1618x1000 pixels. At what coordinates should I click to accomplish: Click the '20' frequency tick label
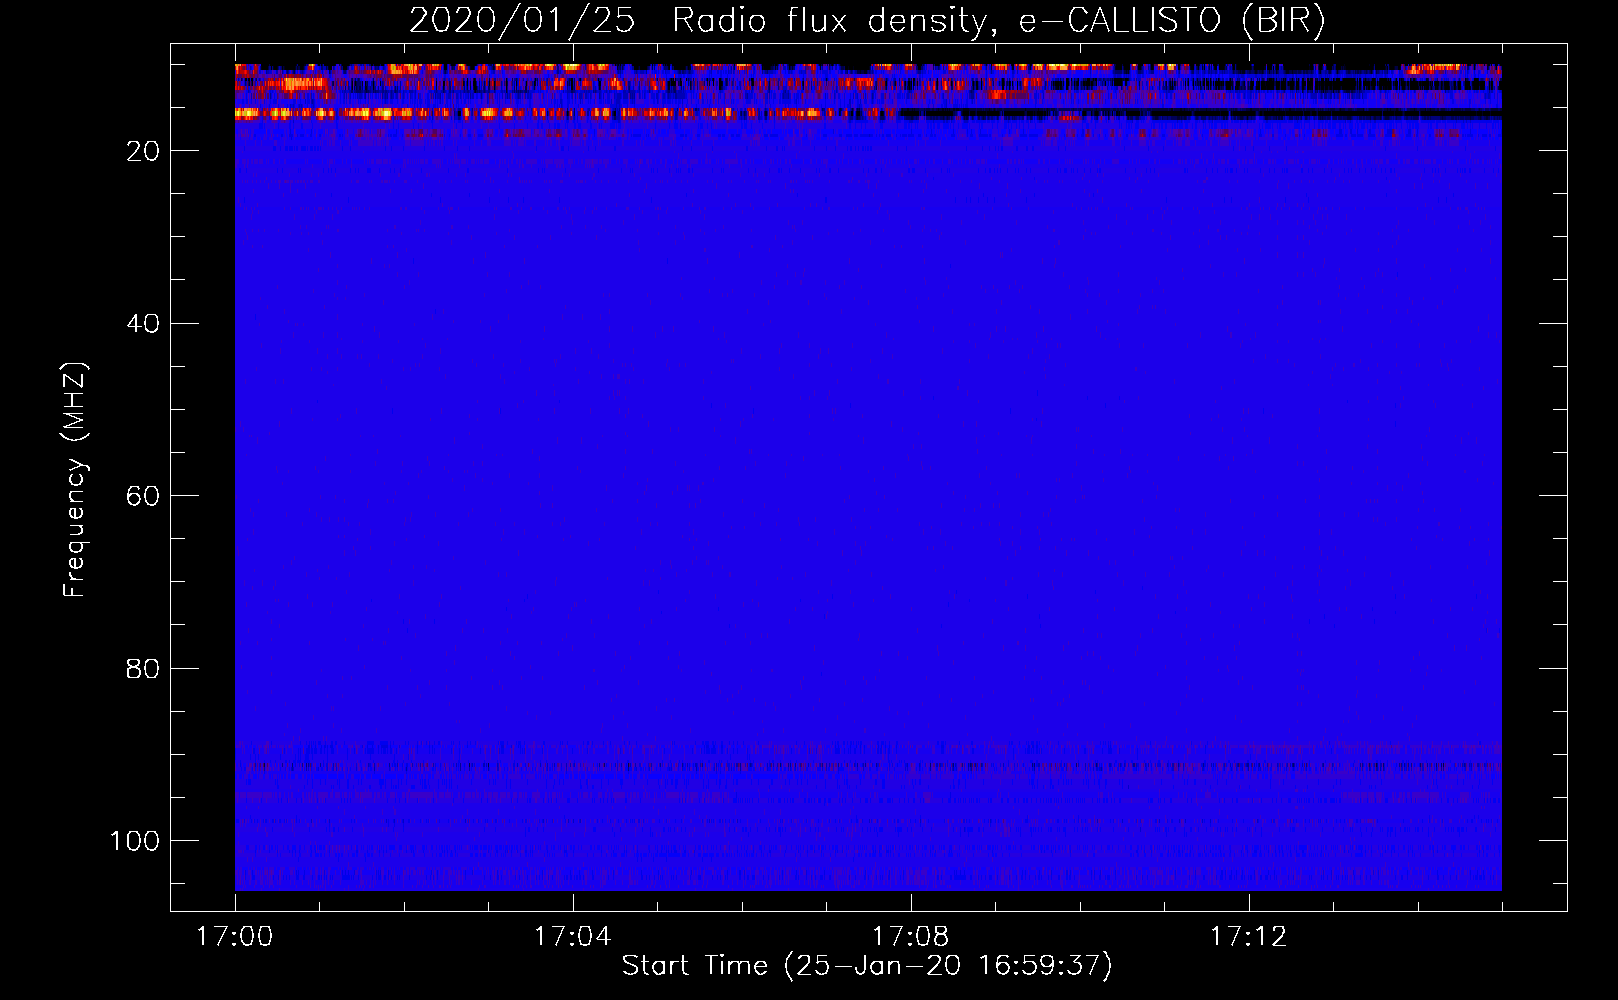click(x=143, y=151)
